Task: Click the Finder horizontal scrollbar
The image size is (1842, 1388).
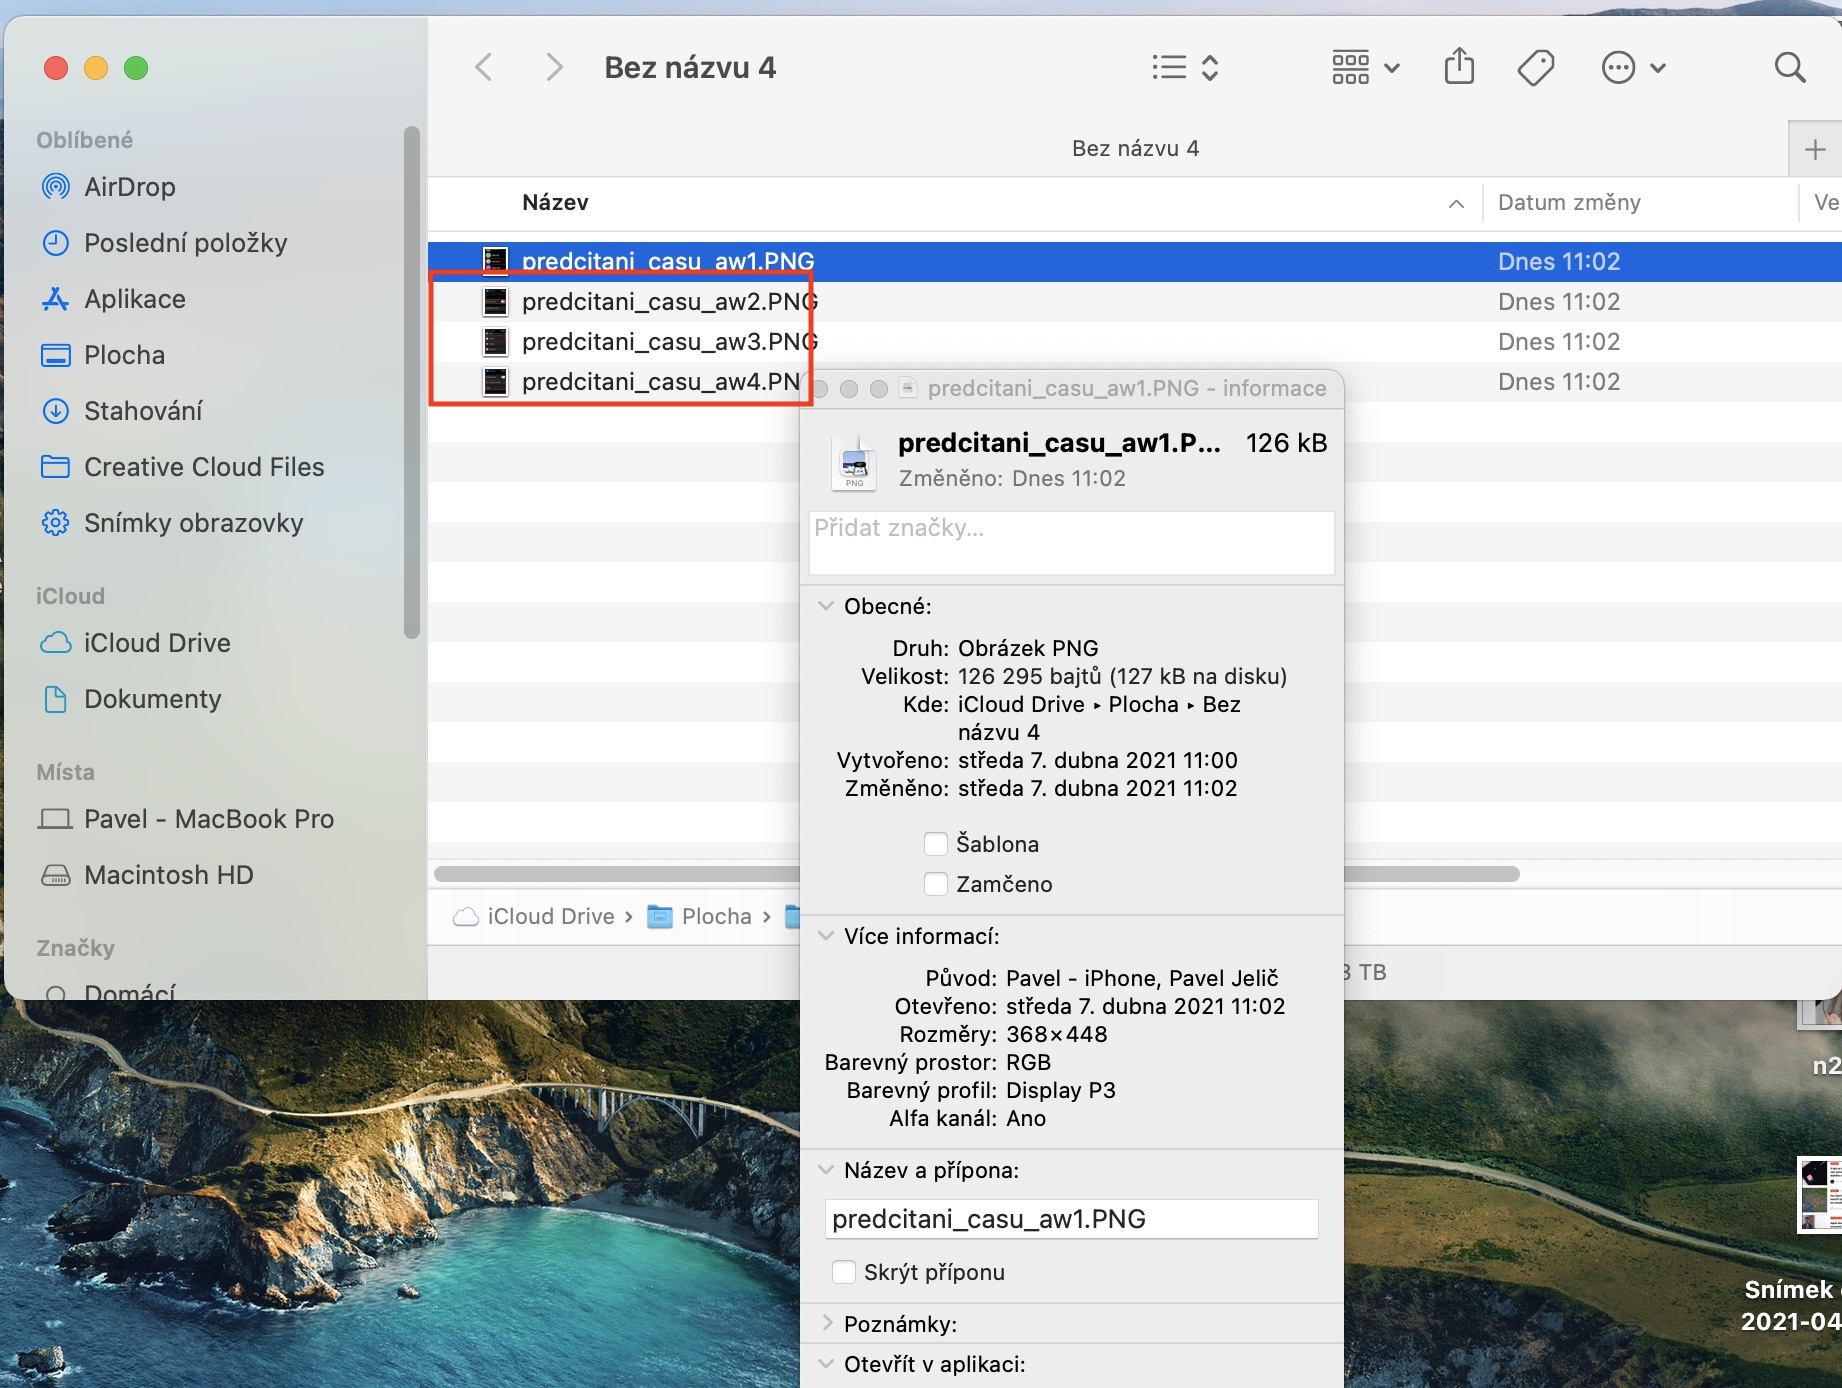Action: tap(977, 874)
